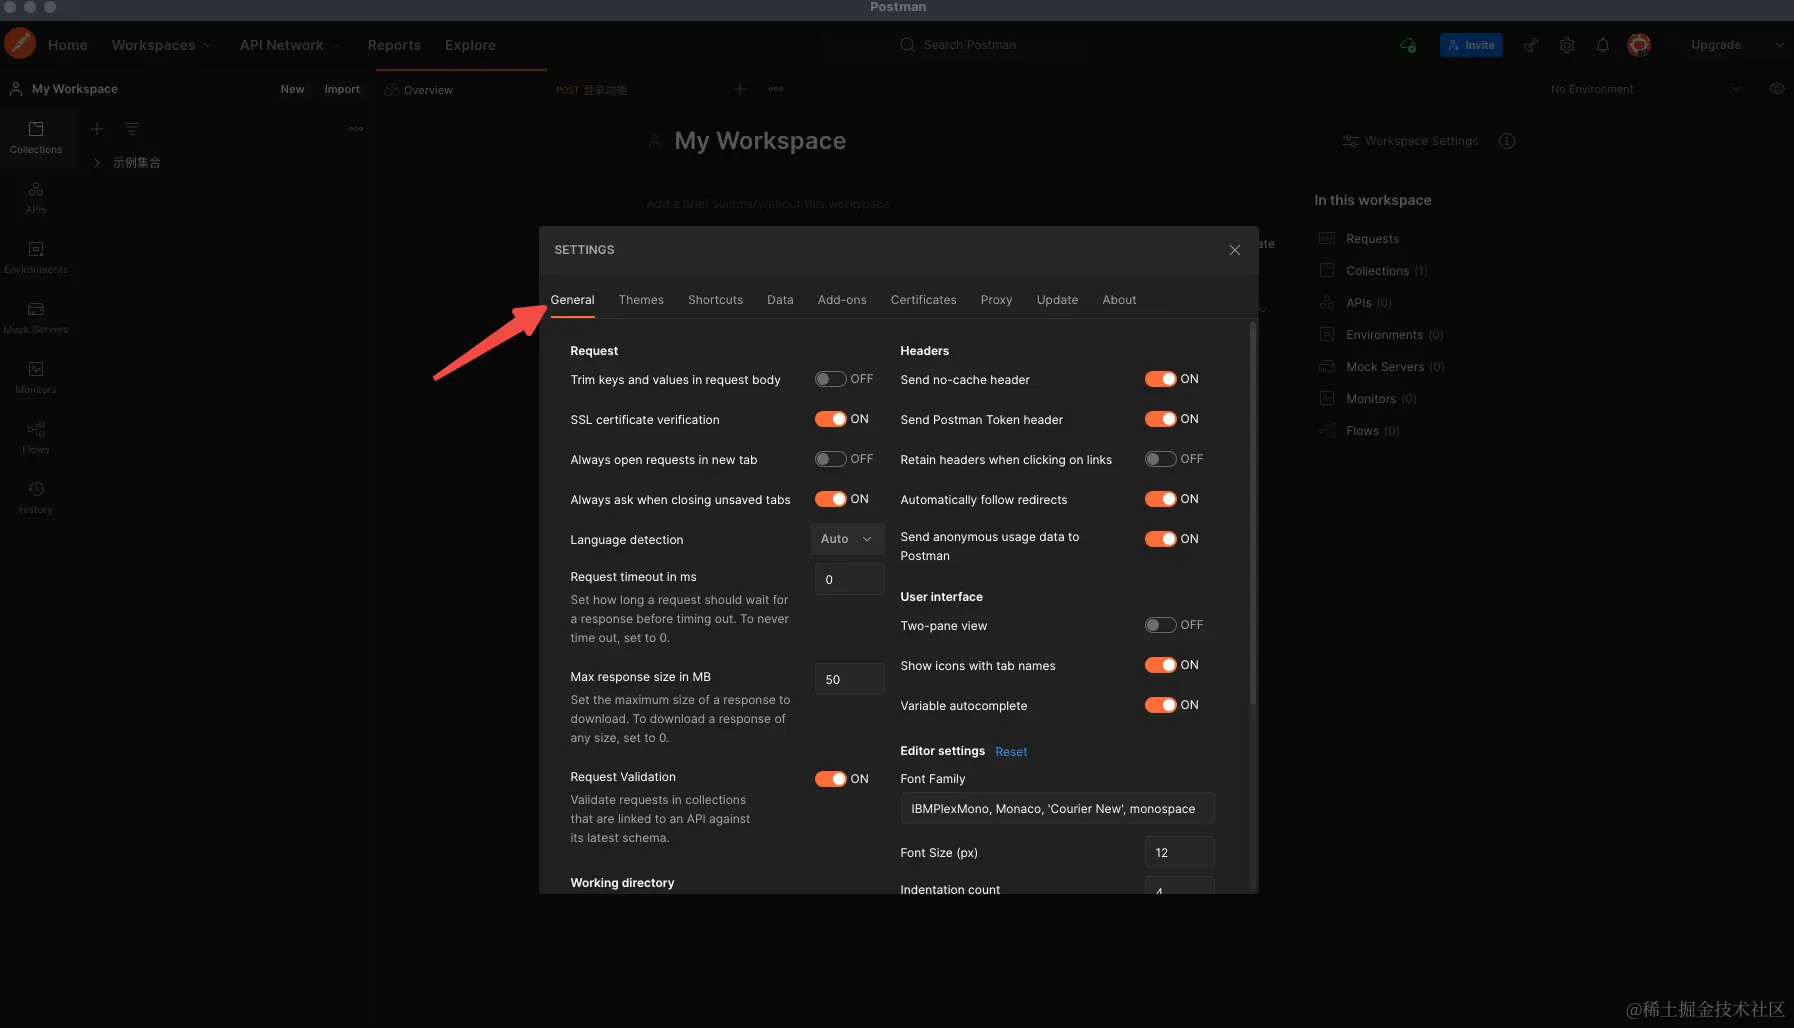
Task: Click the Invite button
Action: click(x=1471, y=45)
